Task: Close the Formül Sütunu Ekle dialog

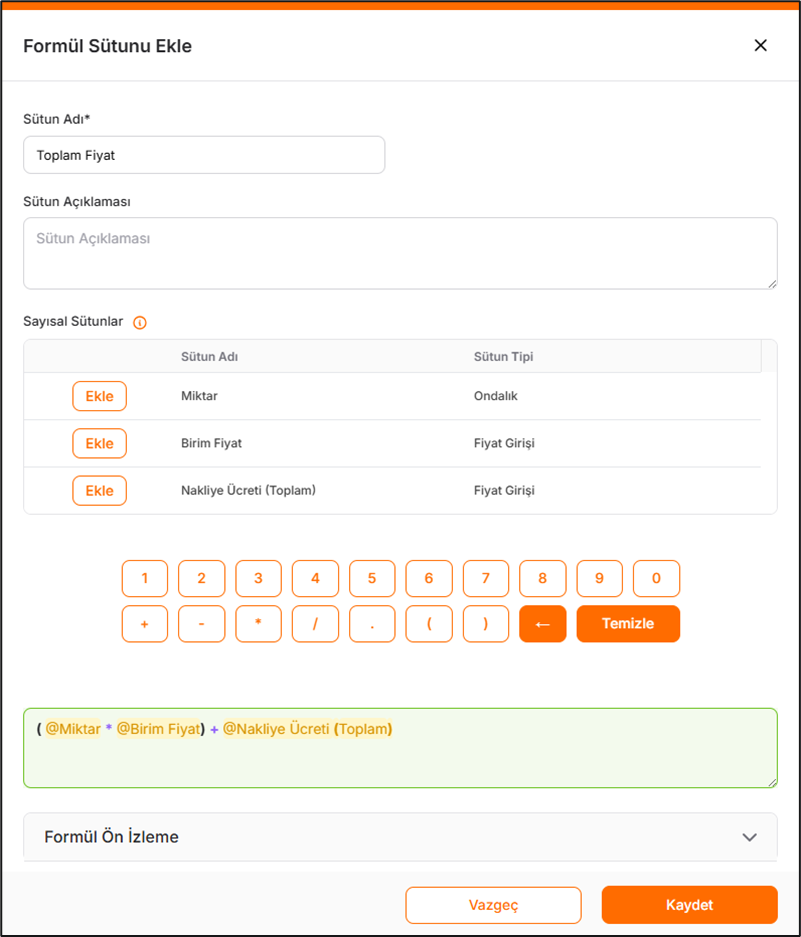Action: tap(760, 45)
